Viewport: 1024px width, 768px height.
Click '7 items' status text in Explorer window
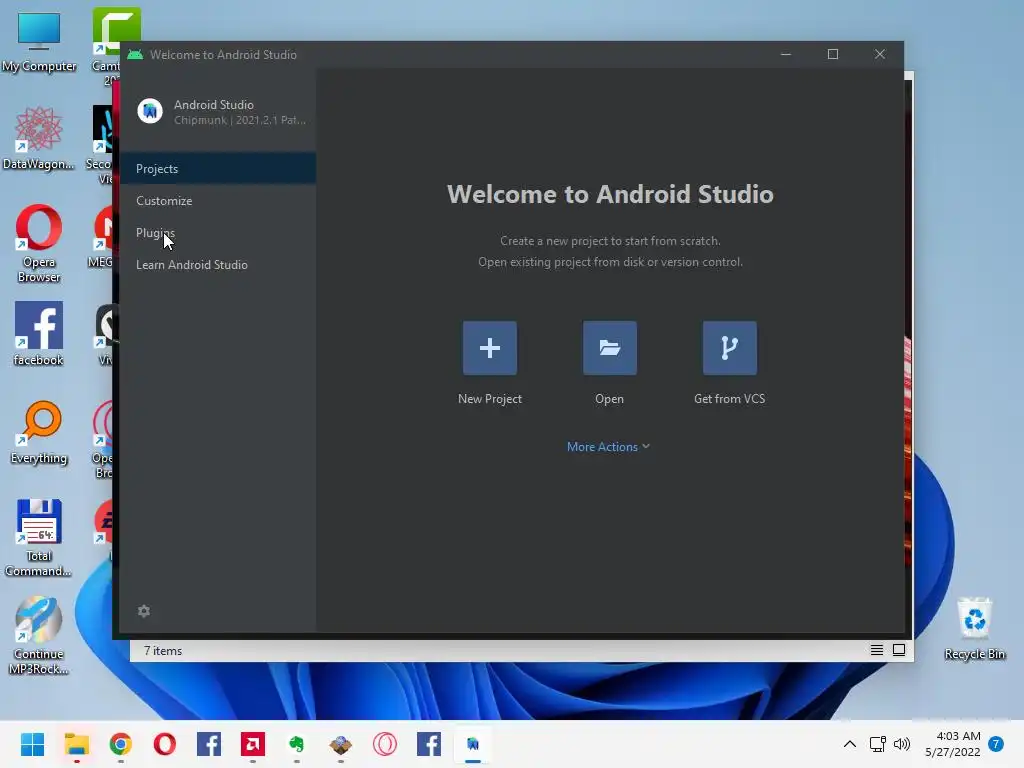[x=163, y=650]
